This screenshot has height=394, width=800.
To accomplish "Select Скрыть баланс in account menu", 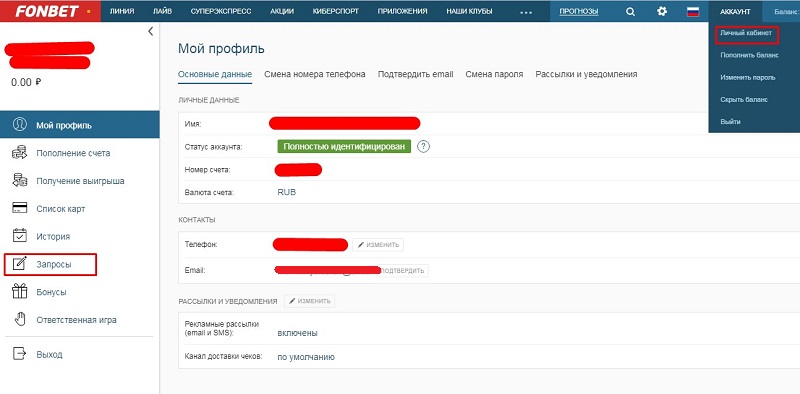I will [x=744, y=100].
